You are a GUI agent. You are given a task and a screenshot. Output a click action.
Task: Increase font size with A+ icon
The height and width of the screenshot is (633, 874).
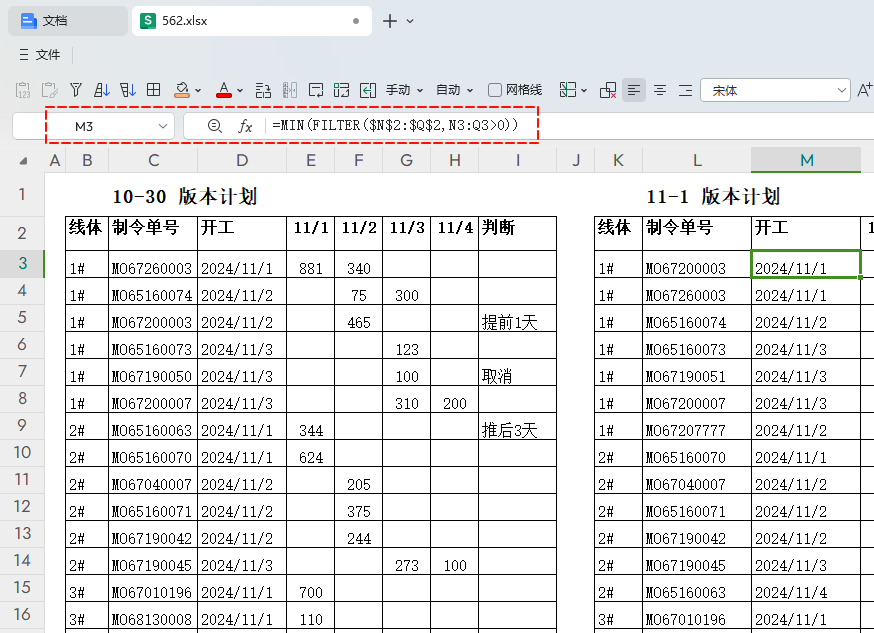tap(865, 90)
